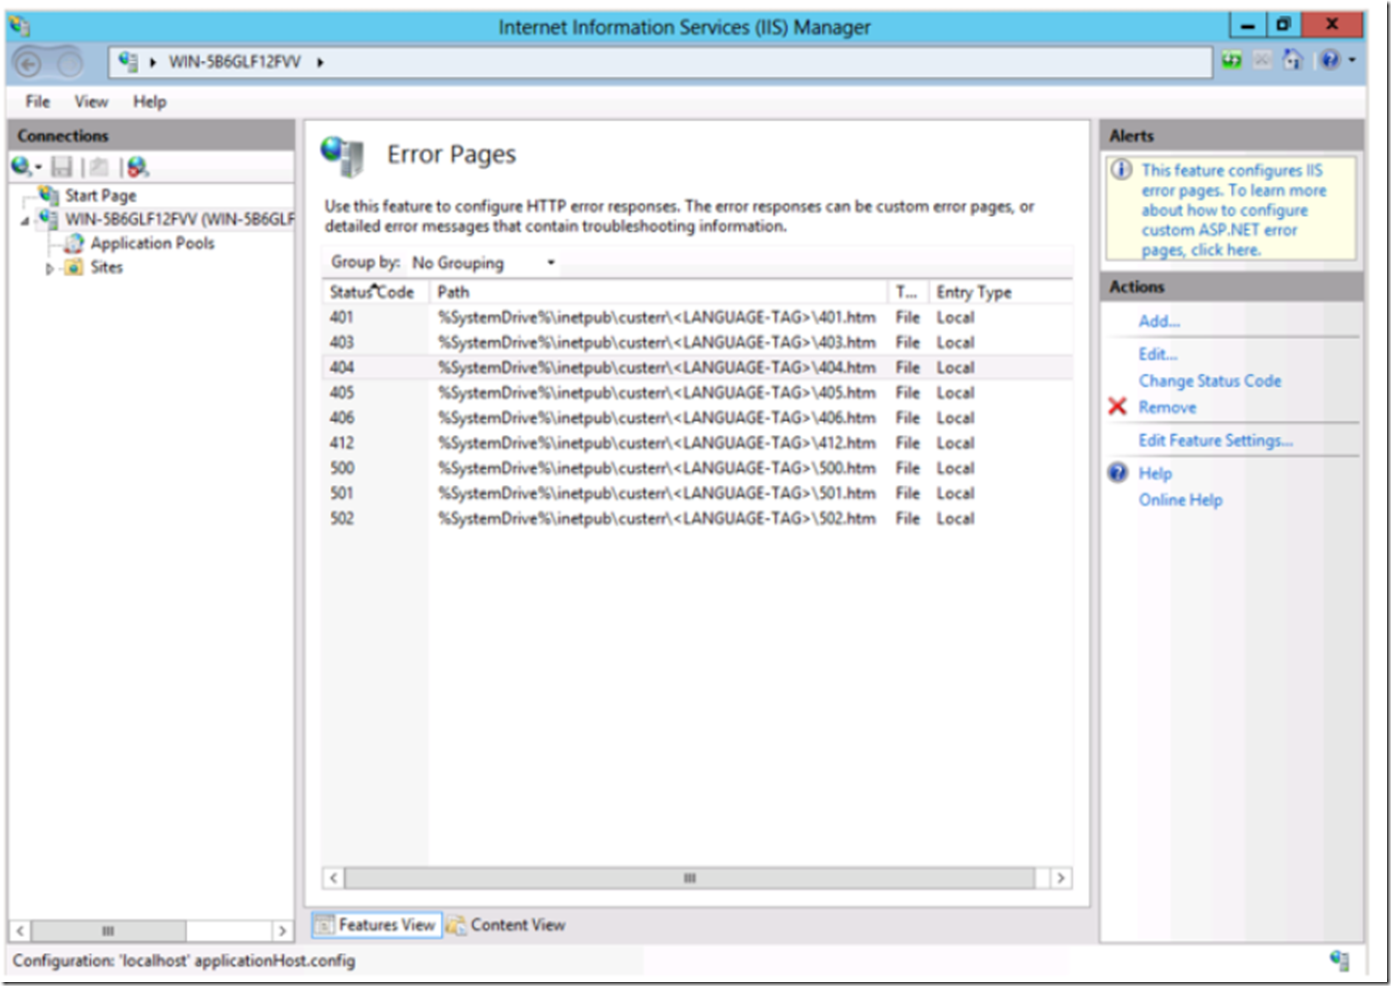Image resolution: width=1391 pixels, height=986 pixels.
Task: Click the server icon in address bar
Action: [128, 62]
